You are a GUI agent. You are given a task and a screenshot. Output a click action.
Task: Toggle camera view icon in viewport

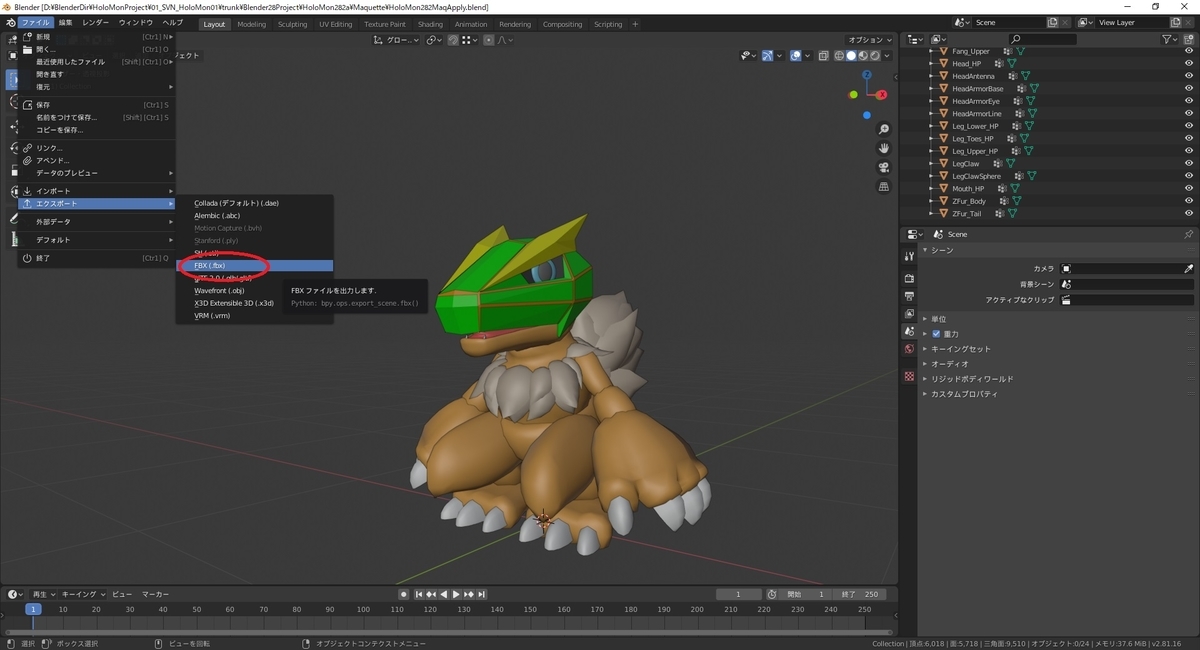coord(884,167)
